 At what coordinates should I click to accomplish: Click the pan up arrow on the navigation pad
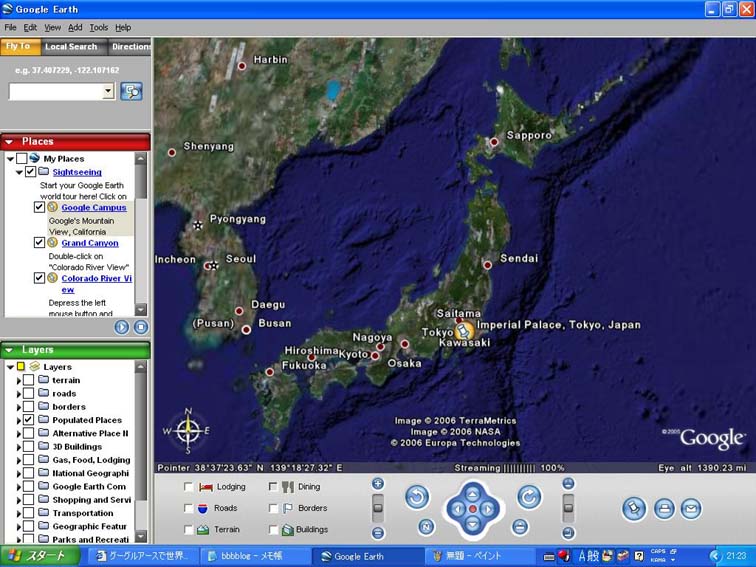[x=472, y=493]
